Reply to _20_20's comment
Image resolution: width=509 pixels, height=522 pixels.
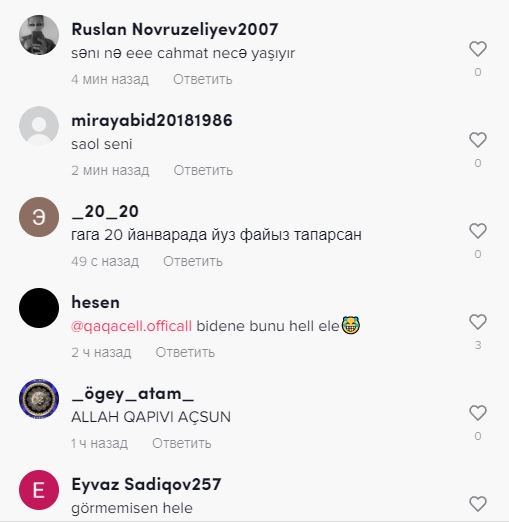[x=193, y=261]
